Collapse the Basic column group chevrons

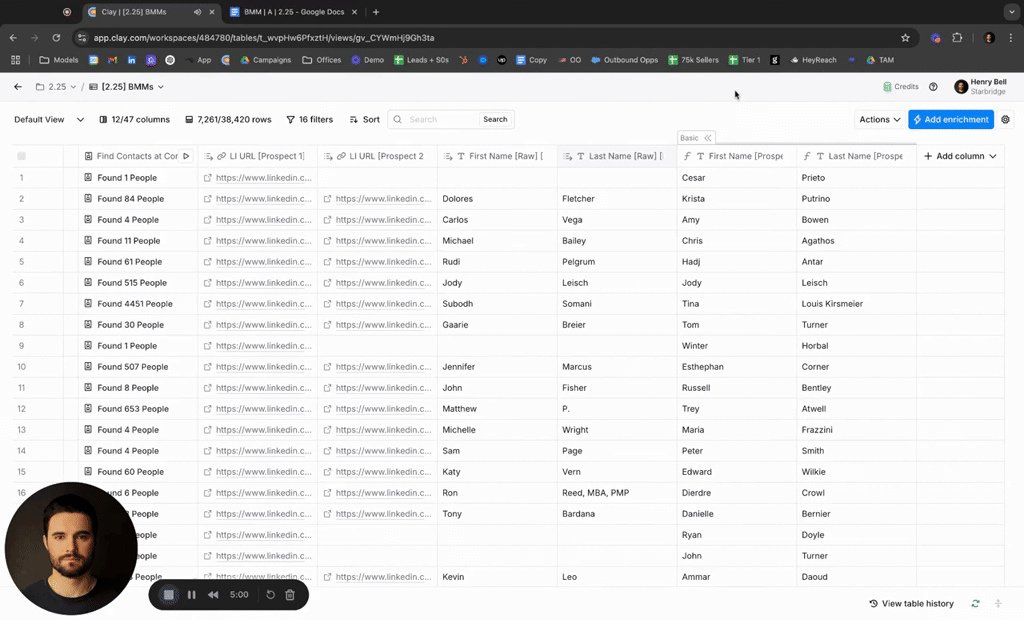[708, 138]
